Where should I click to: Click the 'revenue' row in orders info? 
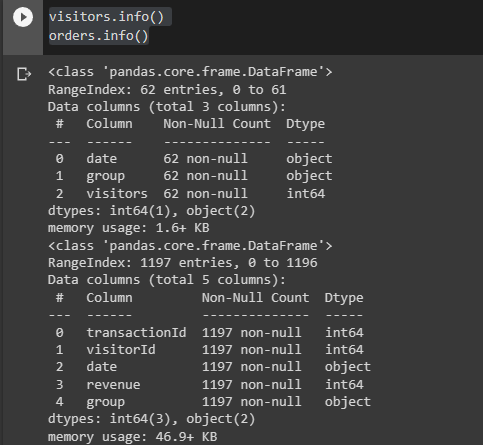(x=209, y=385)
